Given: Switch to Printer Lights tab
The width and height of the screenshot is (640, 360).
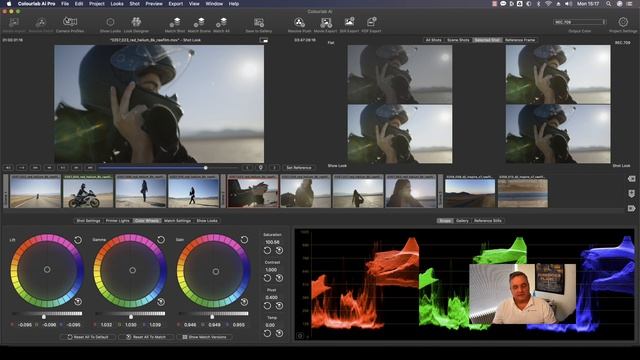Looking at the screenshot, I should pos(118,221).
